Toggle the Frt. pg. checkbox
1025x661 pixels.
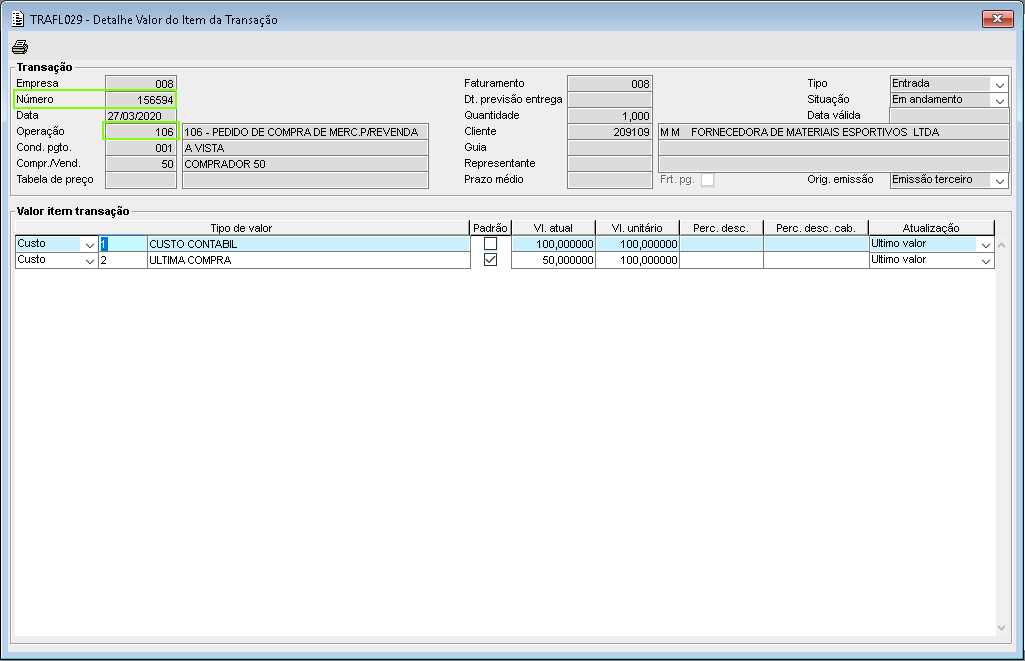coord(707,180)
